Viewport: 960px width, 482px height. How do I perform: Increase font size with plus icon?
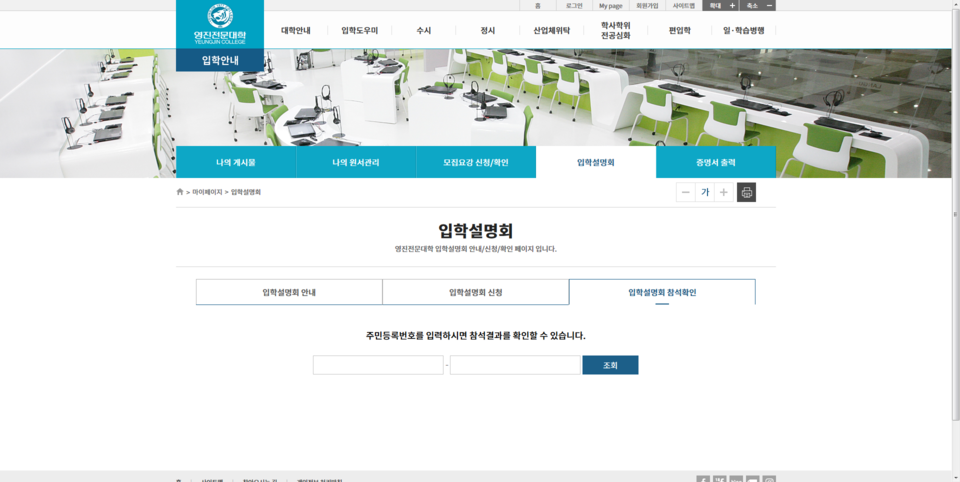[x=723, y=192]
